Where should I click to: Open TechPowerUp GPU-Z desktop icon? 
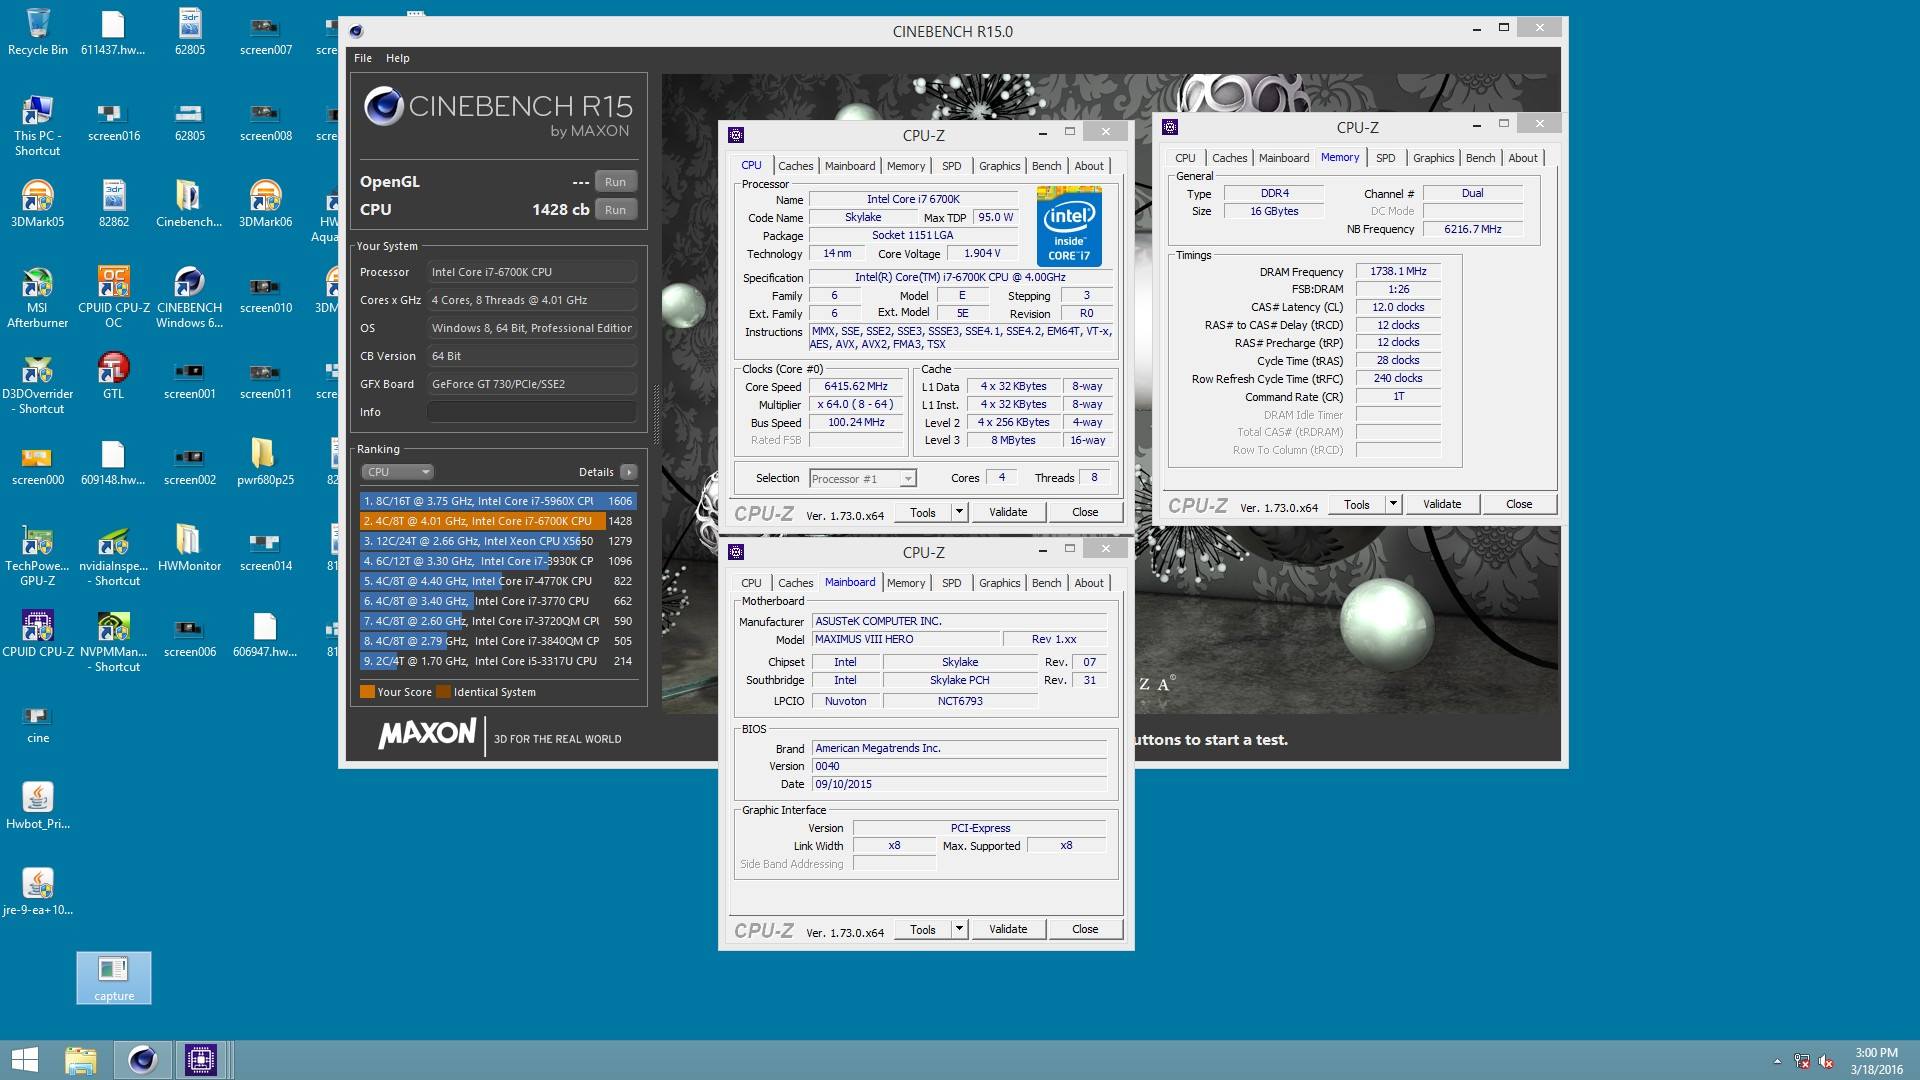tap(38, 555)
